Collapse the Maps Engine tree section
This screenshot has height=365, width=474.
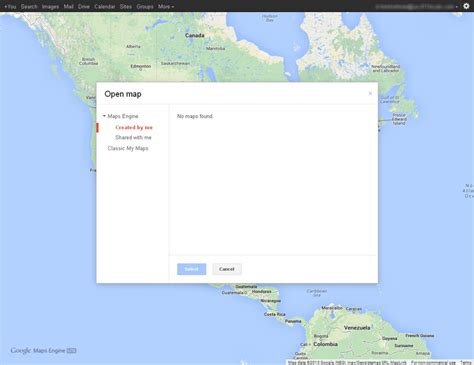(104, 116)
